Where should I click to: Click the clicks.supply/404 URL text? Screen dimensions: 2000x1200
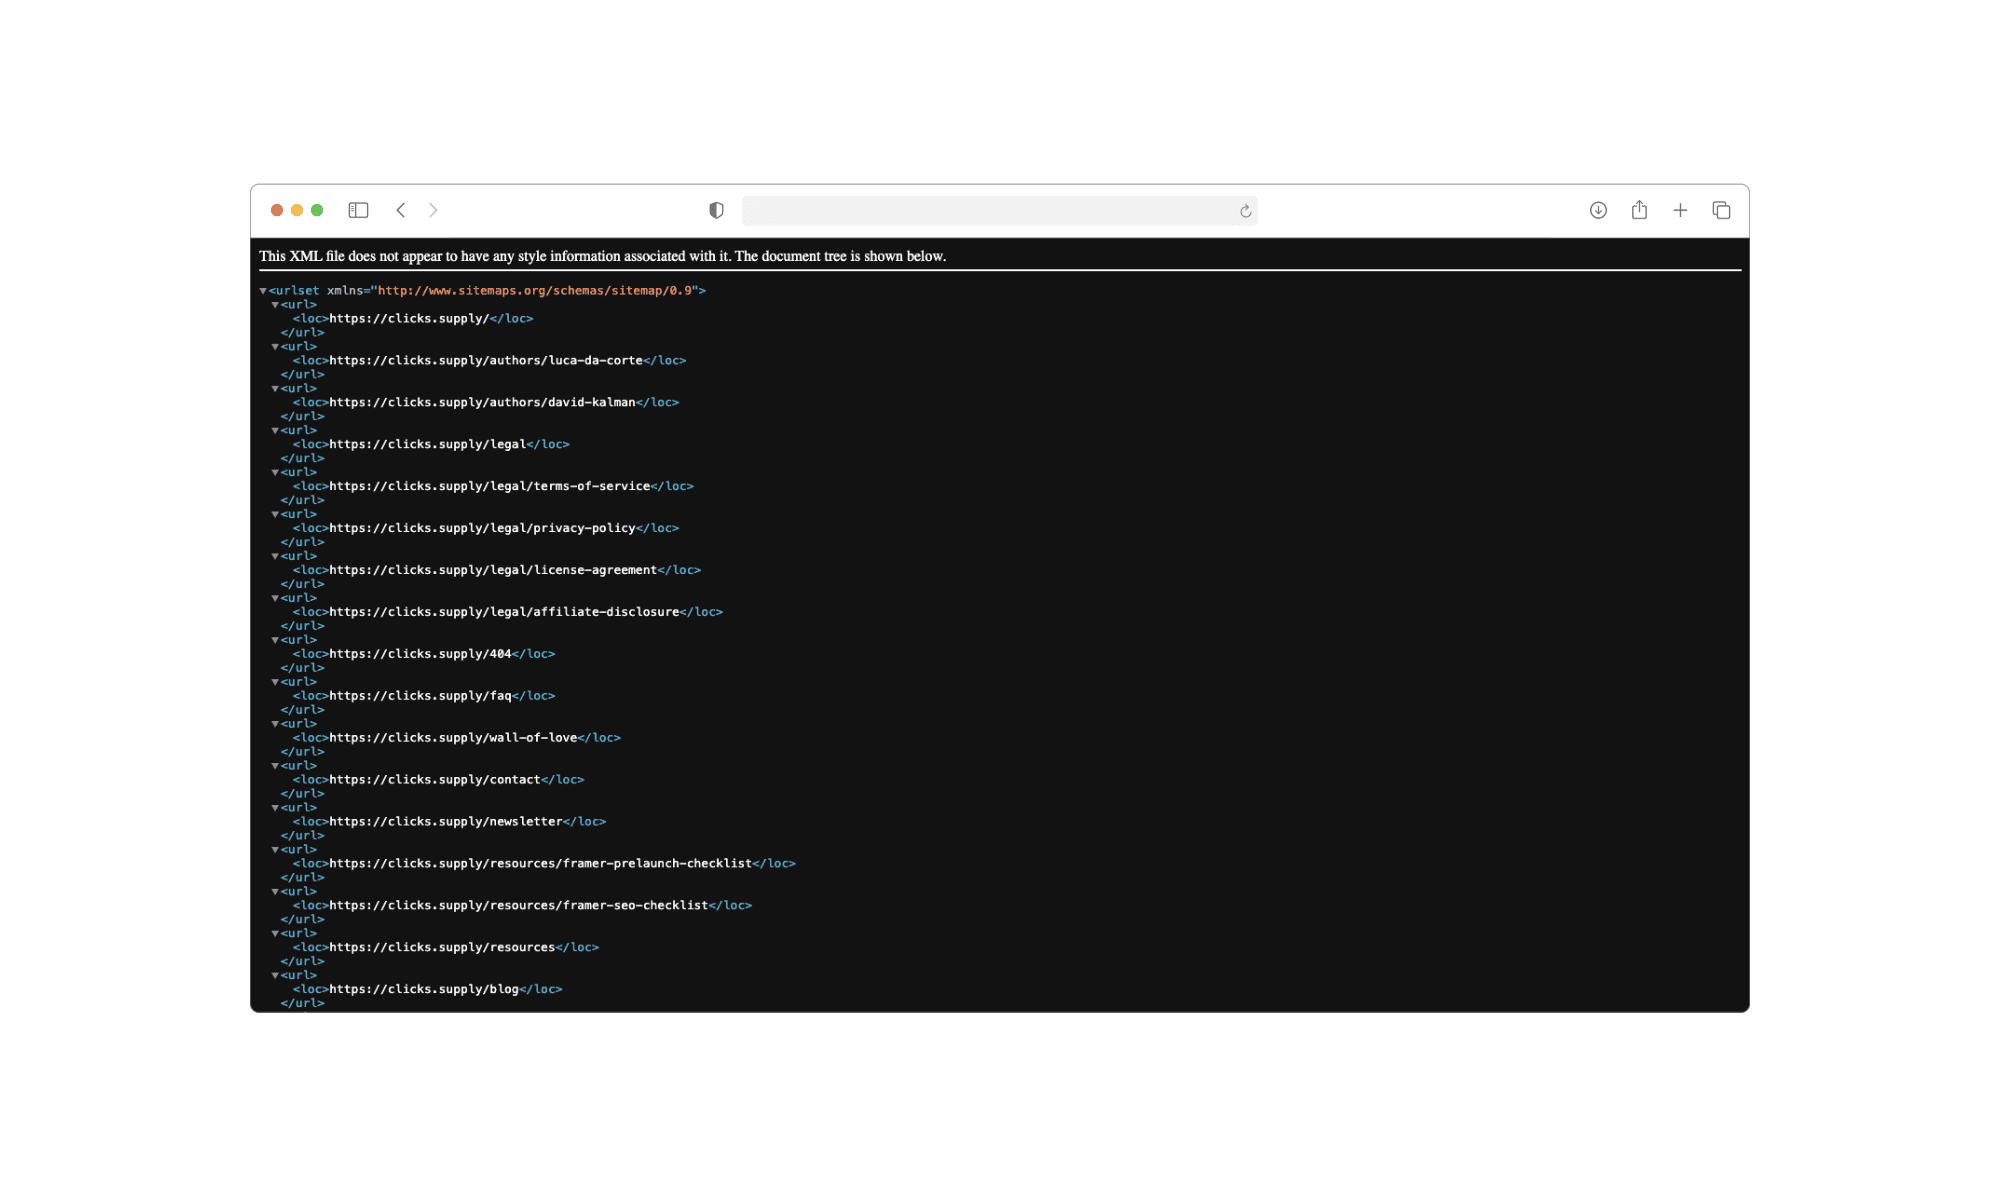click(x=420, y=655)
